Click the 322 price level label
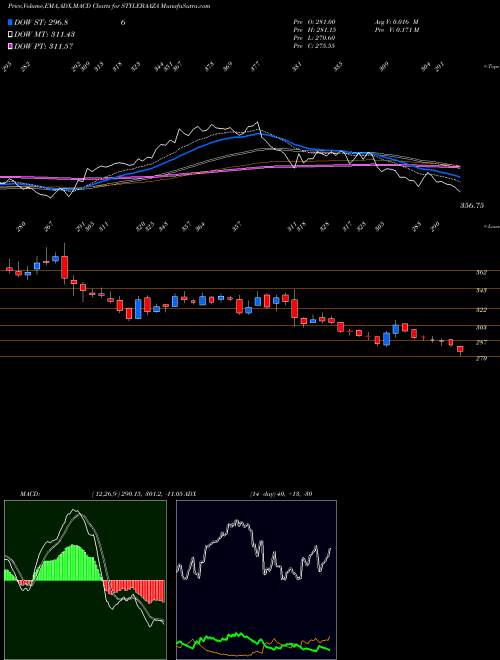Image resolution: width=500 pixels, height=660 pixels. [x=481, y=310]
